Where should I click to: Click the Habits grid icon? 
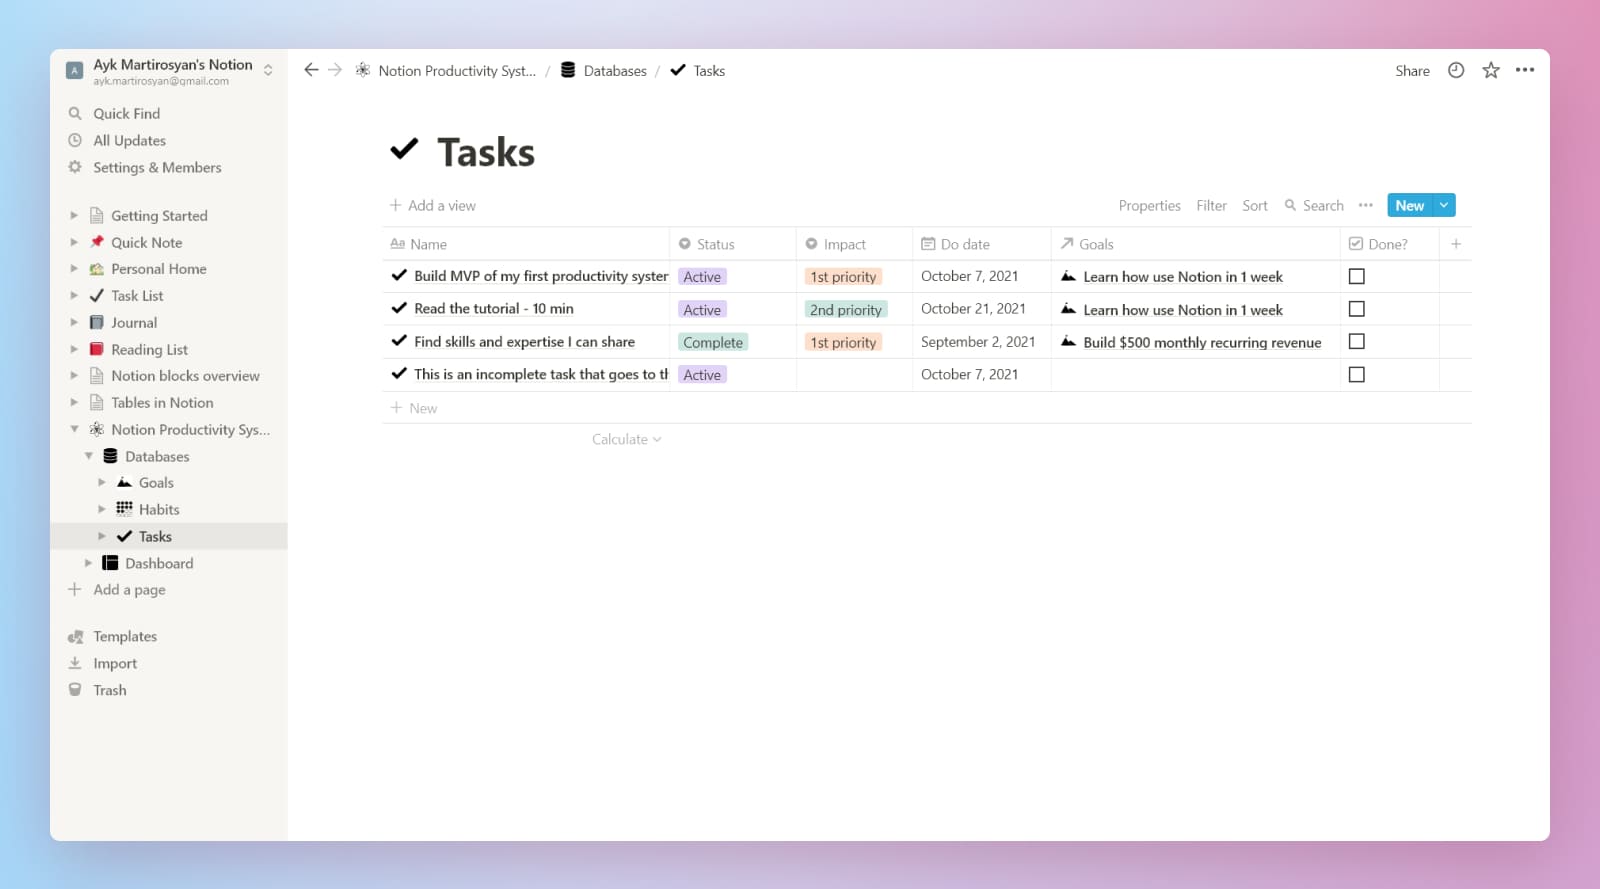124,509
